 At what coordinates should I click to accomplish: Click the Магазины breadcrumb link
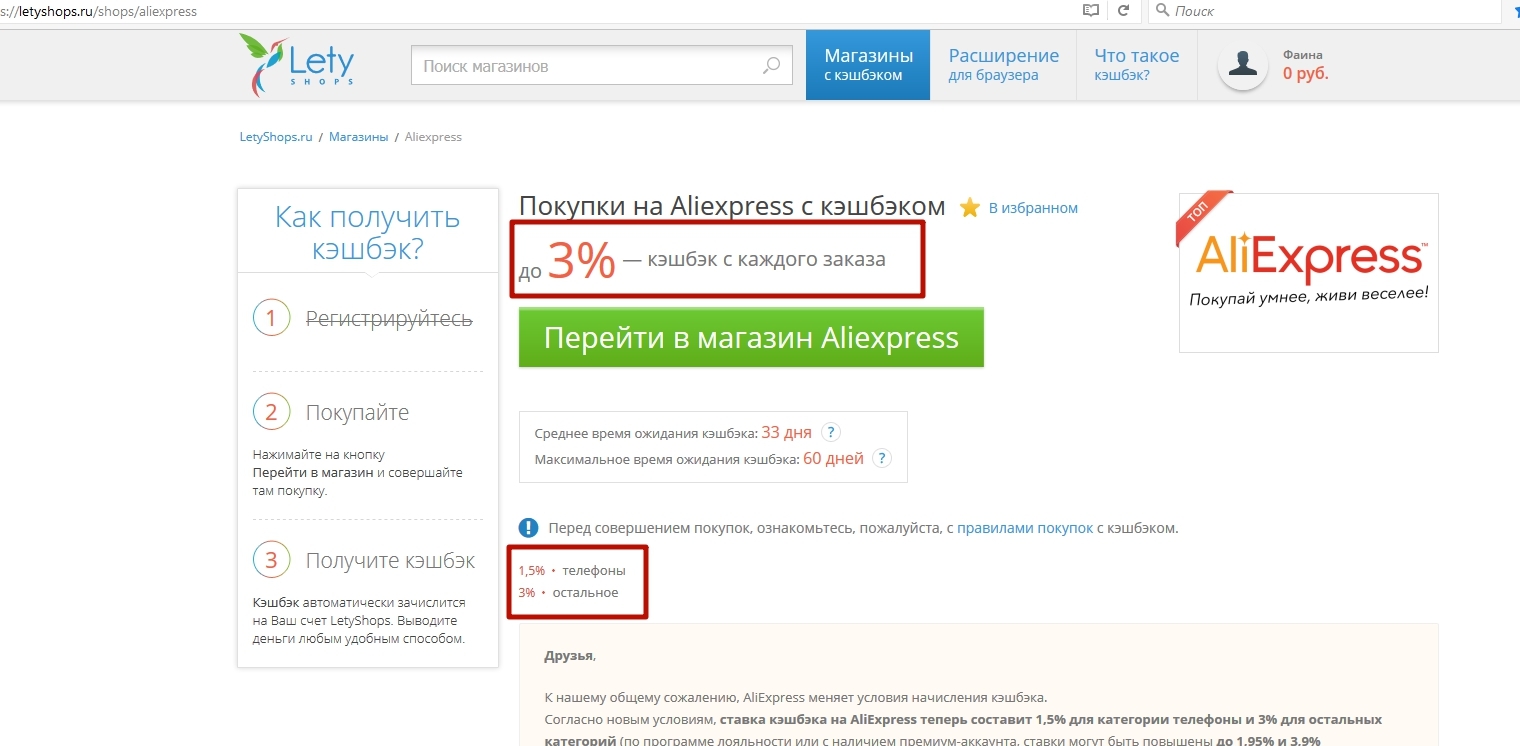[359, 137]
